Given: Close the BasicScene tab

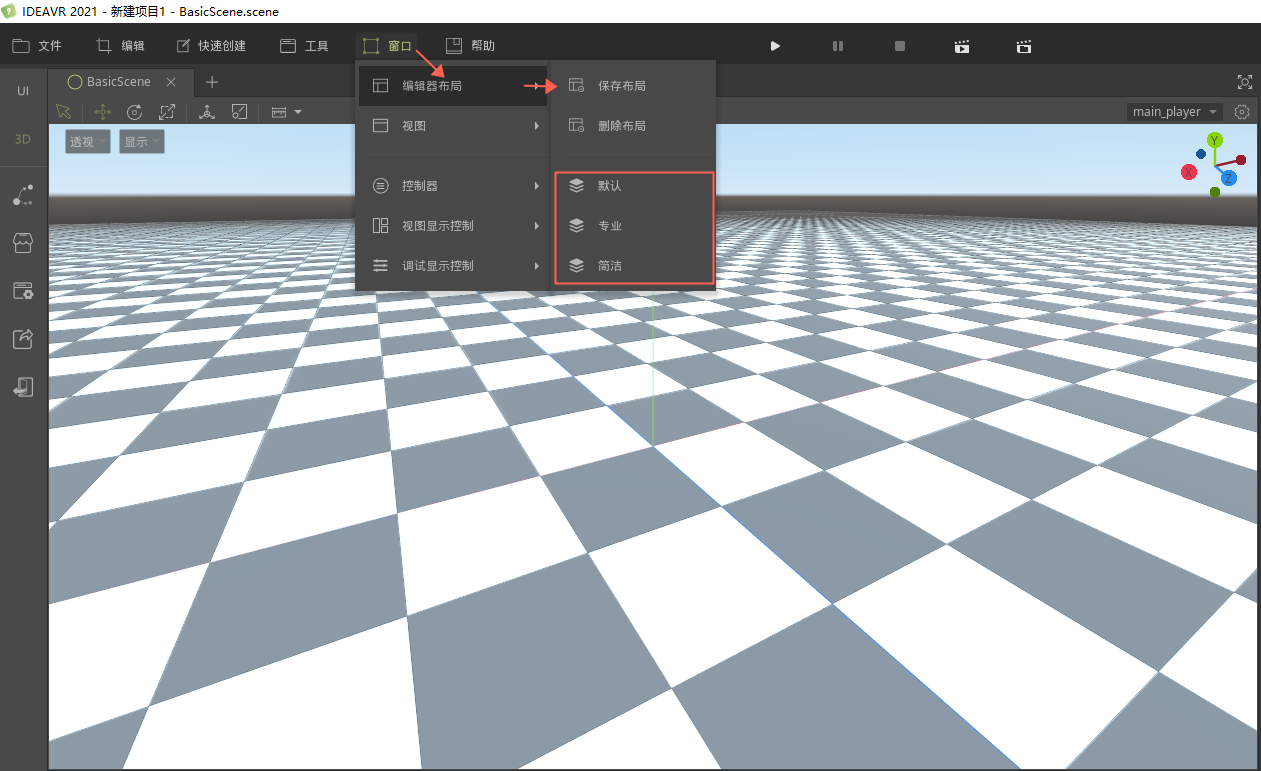Looking at the screenshot, I should 171,82.
